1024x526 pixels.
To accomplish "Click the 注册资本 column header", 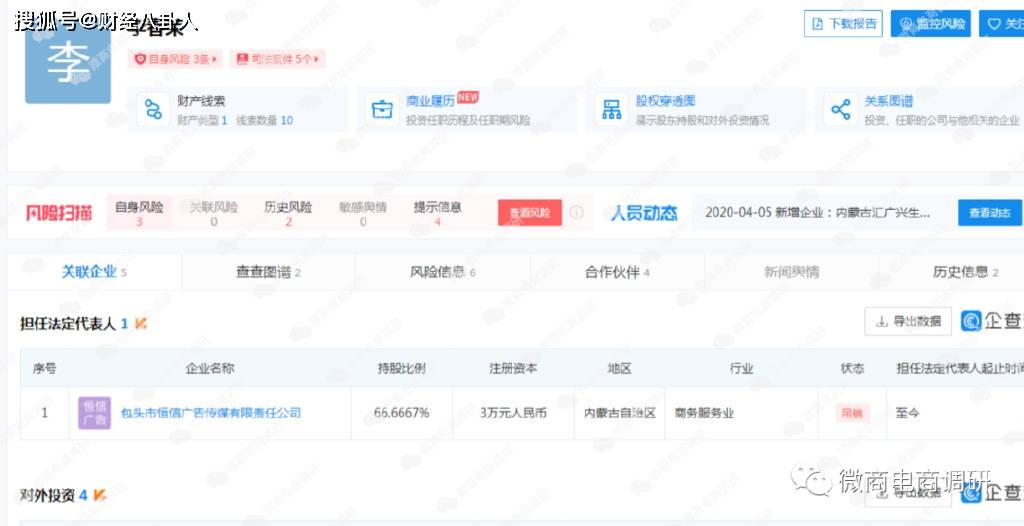I will pyautogui.click(x=513, y=368).
